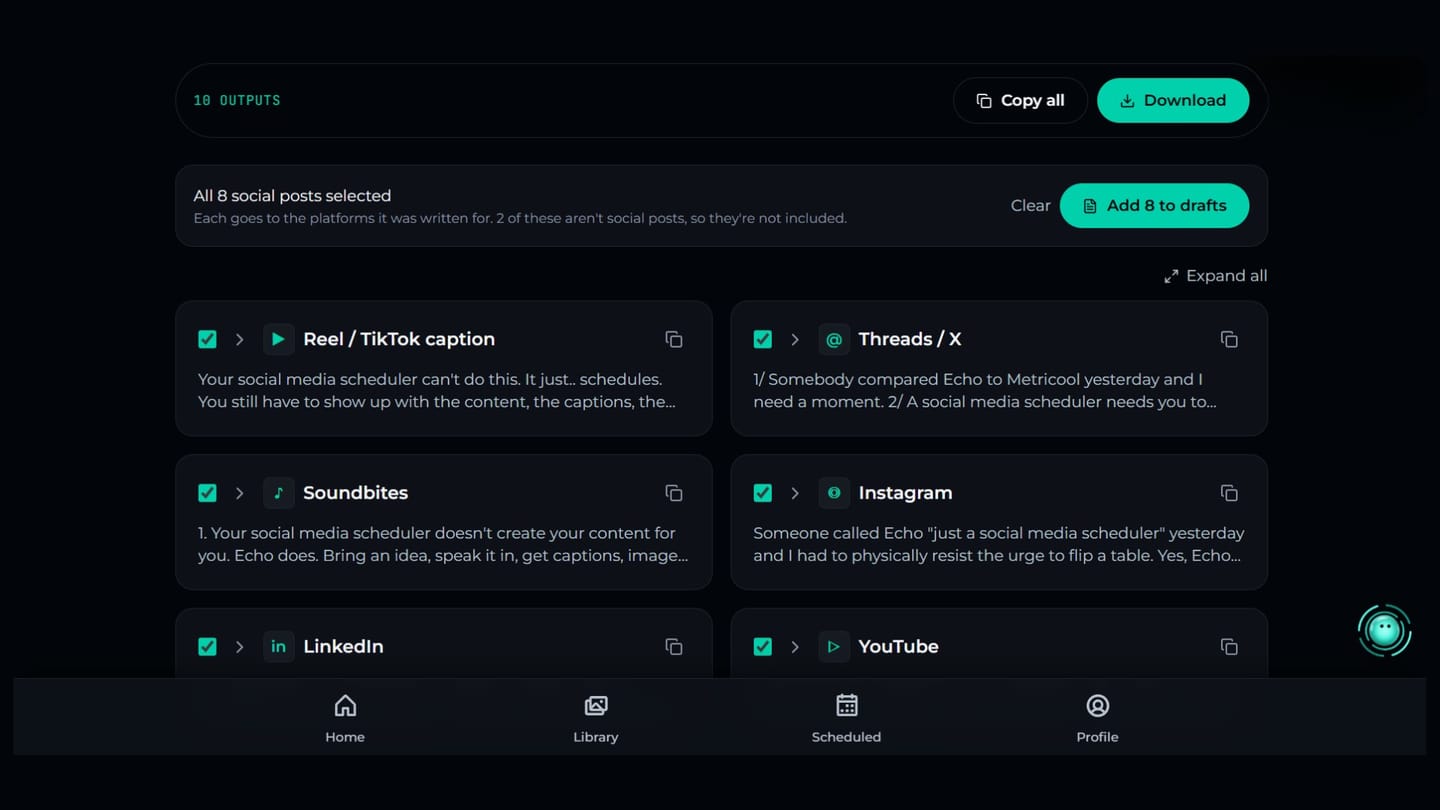The image size is (1440, 810).
Task: Copy the Instagram post text
Action: [x=1229, y=493]
